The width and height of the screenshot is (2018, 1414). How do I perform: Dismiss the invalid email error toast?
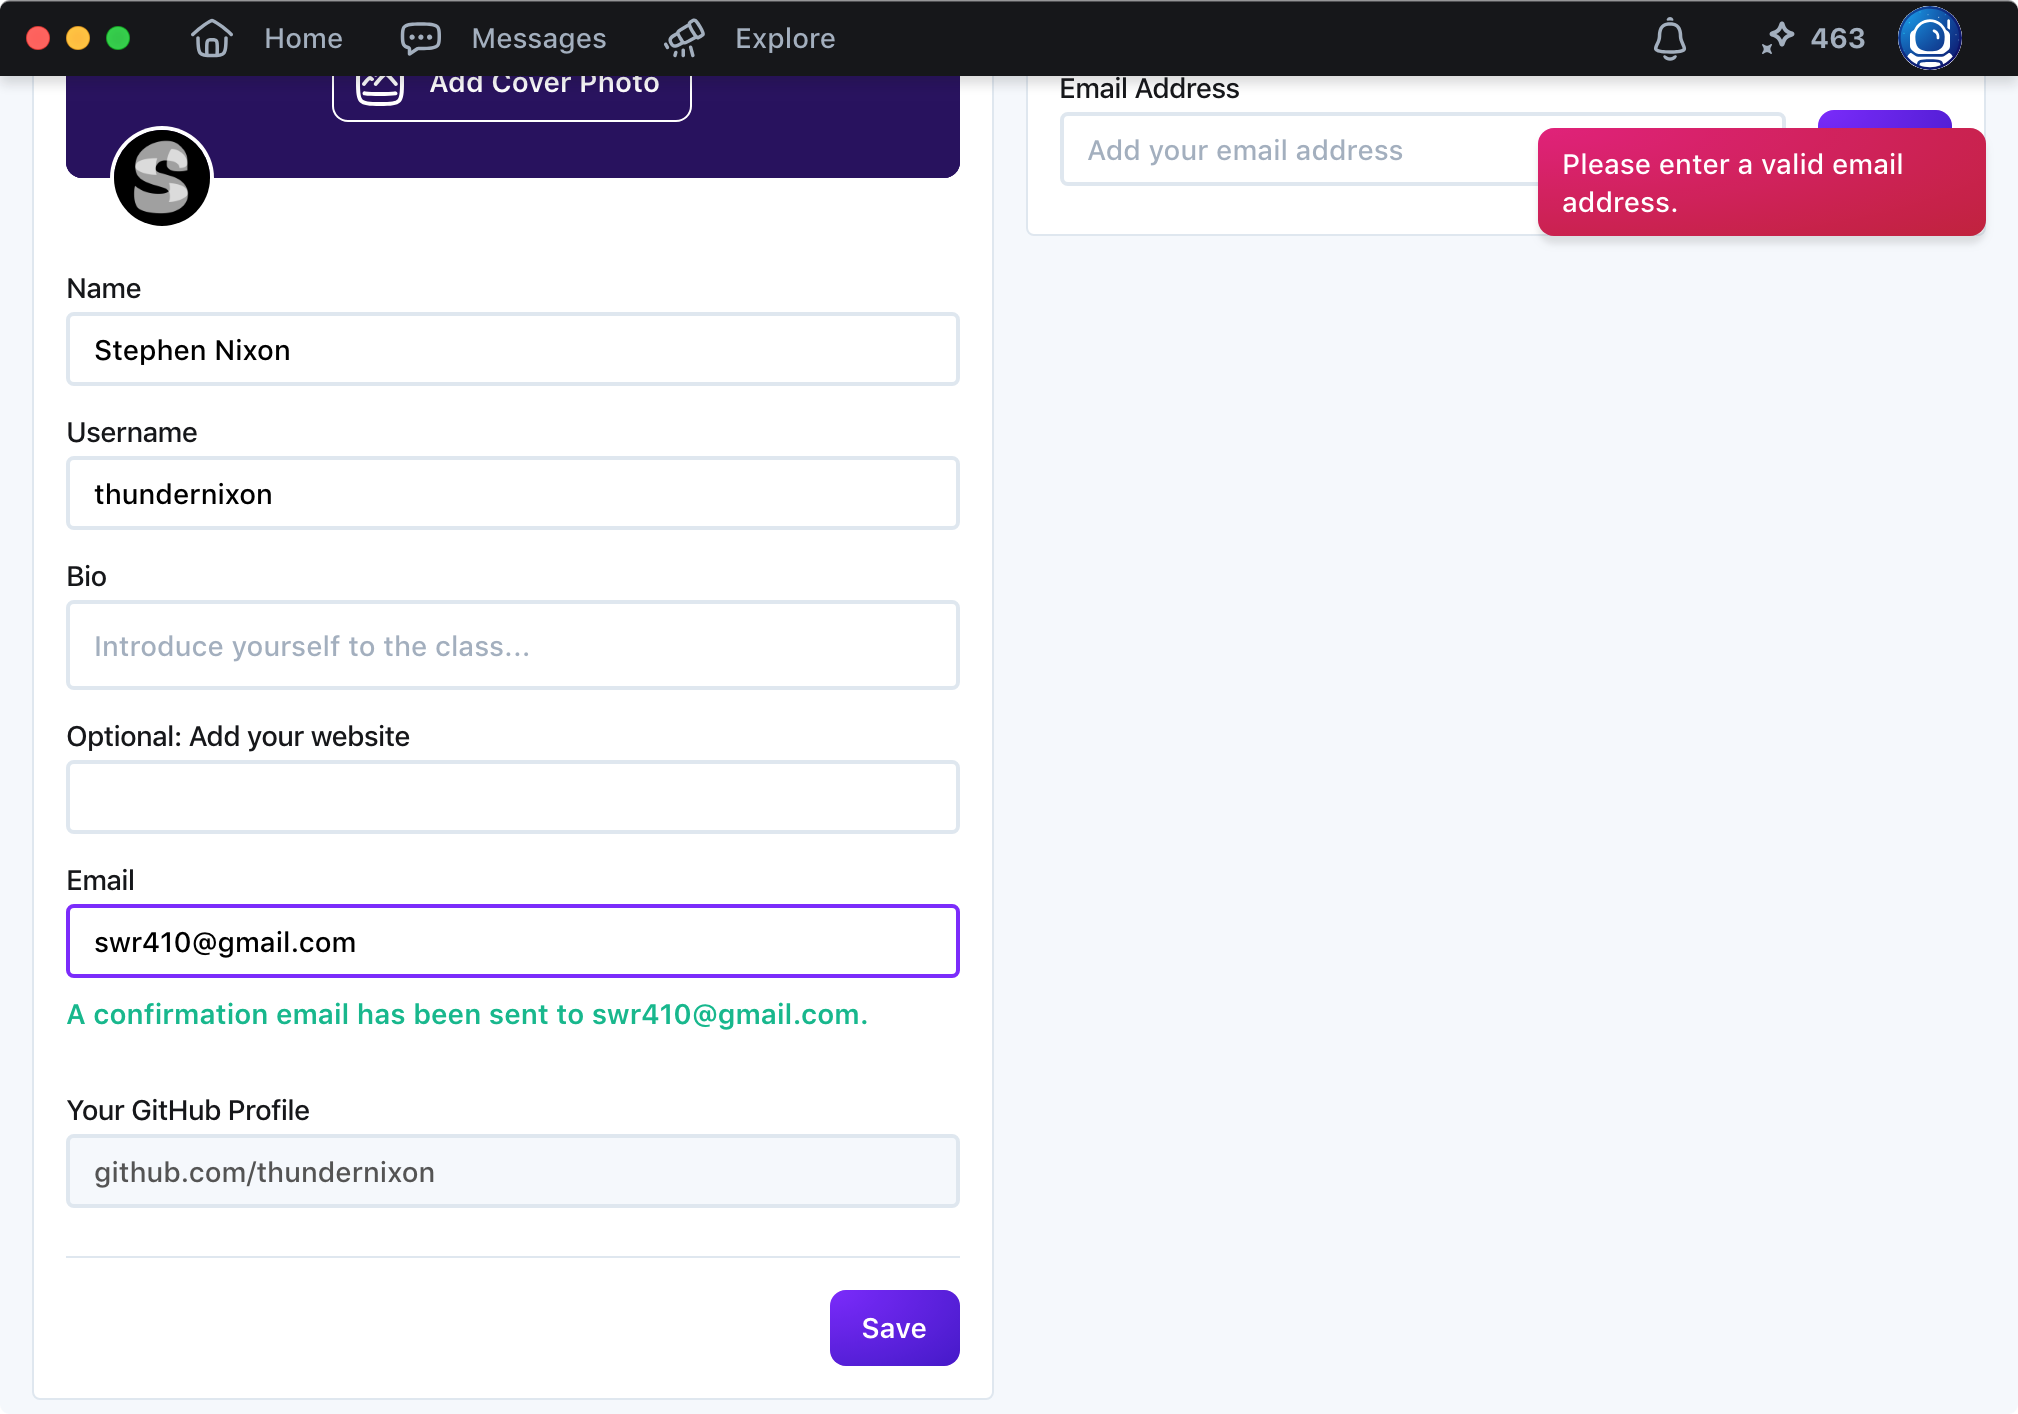pyautogui.click(x=1761, y=182)
